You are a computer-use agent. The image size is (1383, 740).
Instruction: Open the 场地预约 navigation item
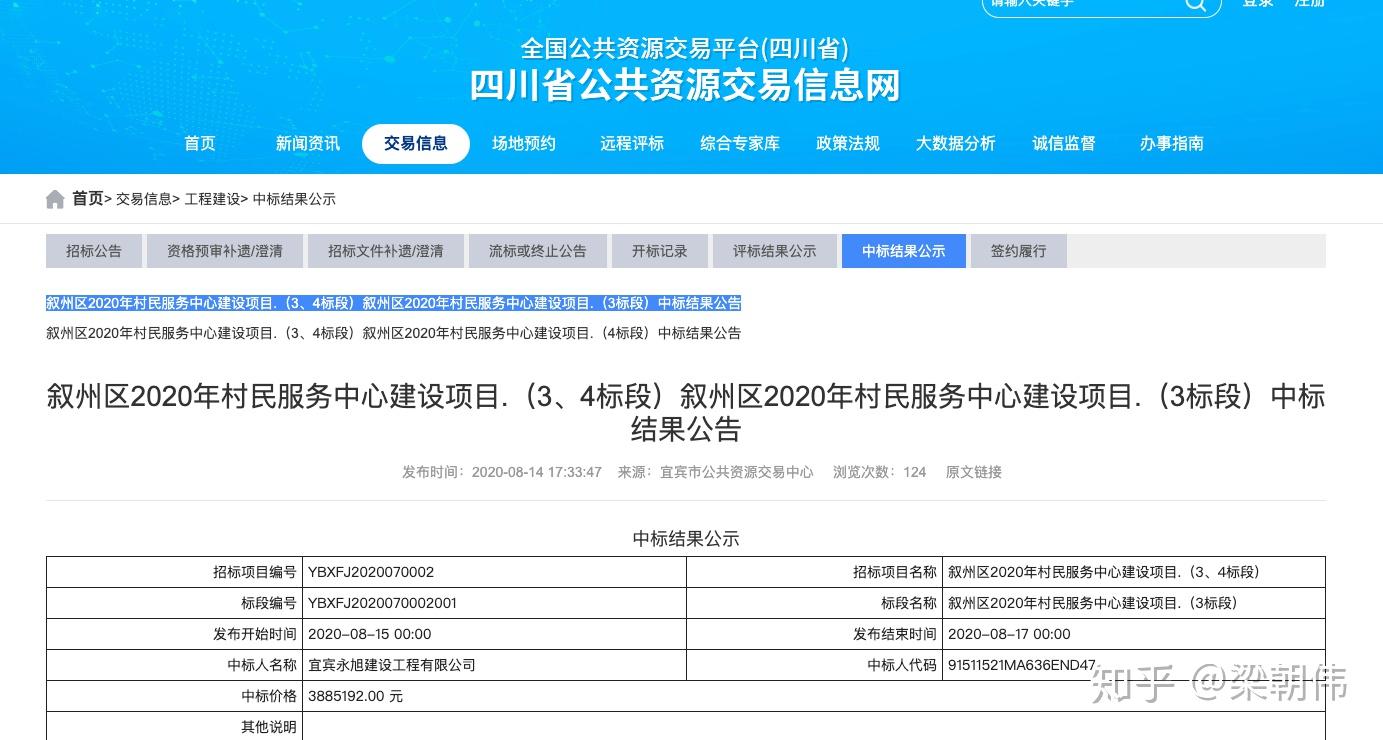coord(524,144)
